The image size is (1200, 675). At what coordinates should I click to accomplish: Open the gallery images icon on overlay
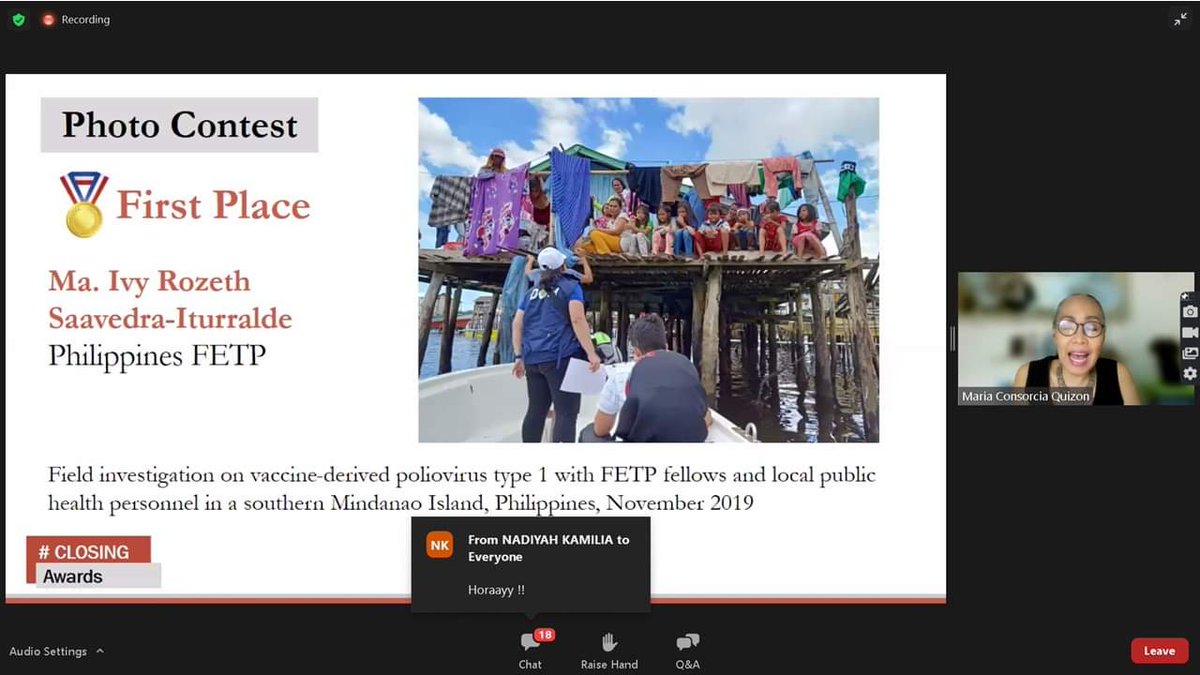click(x=1189, y=353)
